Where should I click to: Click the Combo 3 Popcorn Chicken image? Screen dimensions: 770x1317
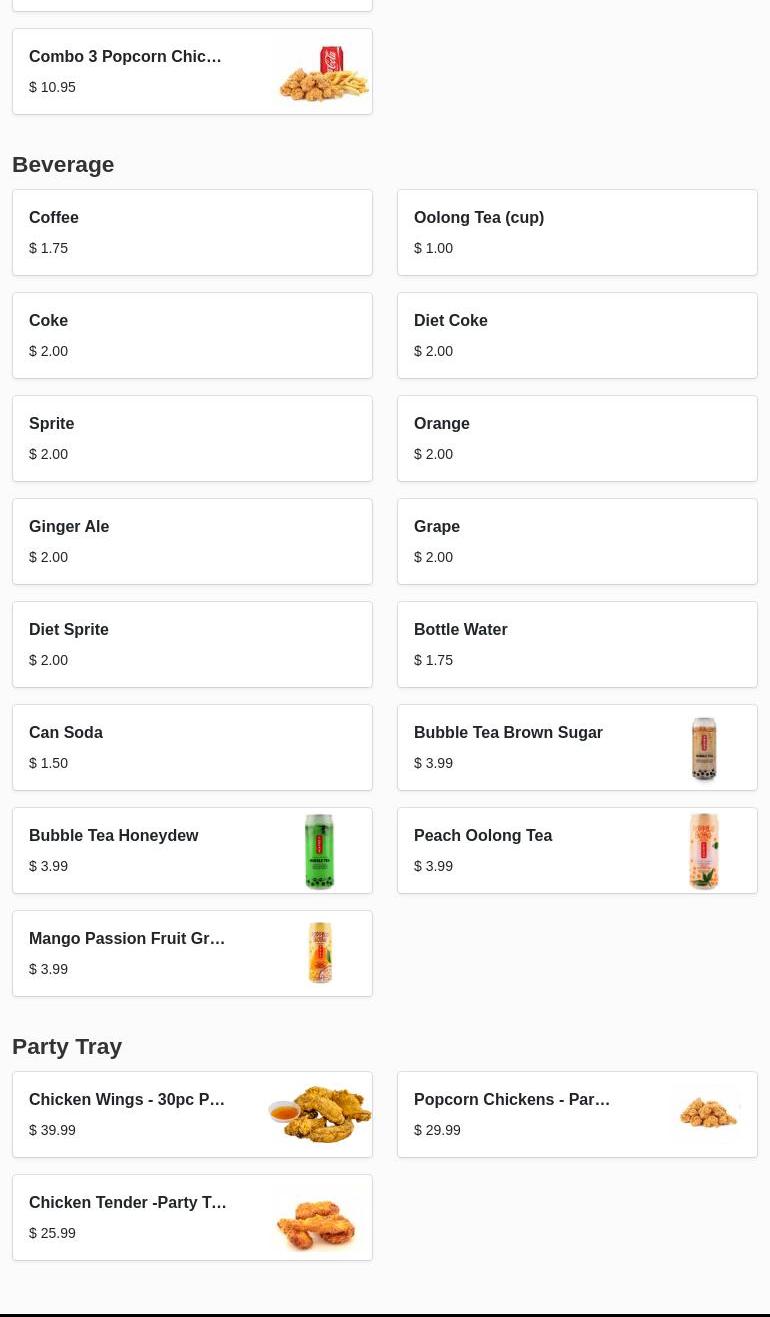coord(322,72)
